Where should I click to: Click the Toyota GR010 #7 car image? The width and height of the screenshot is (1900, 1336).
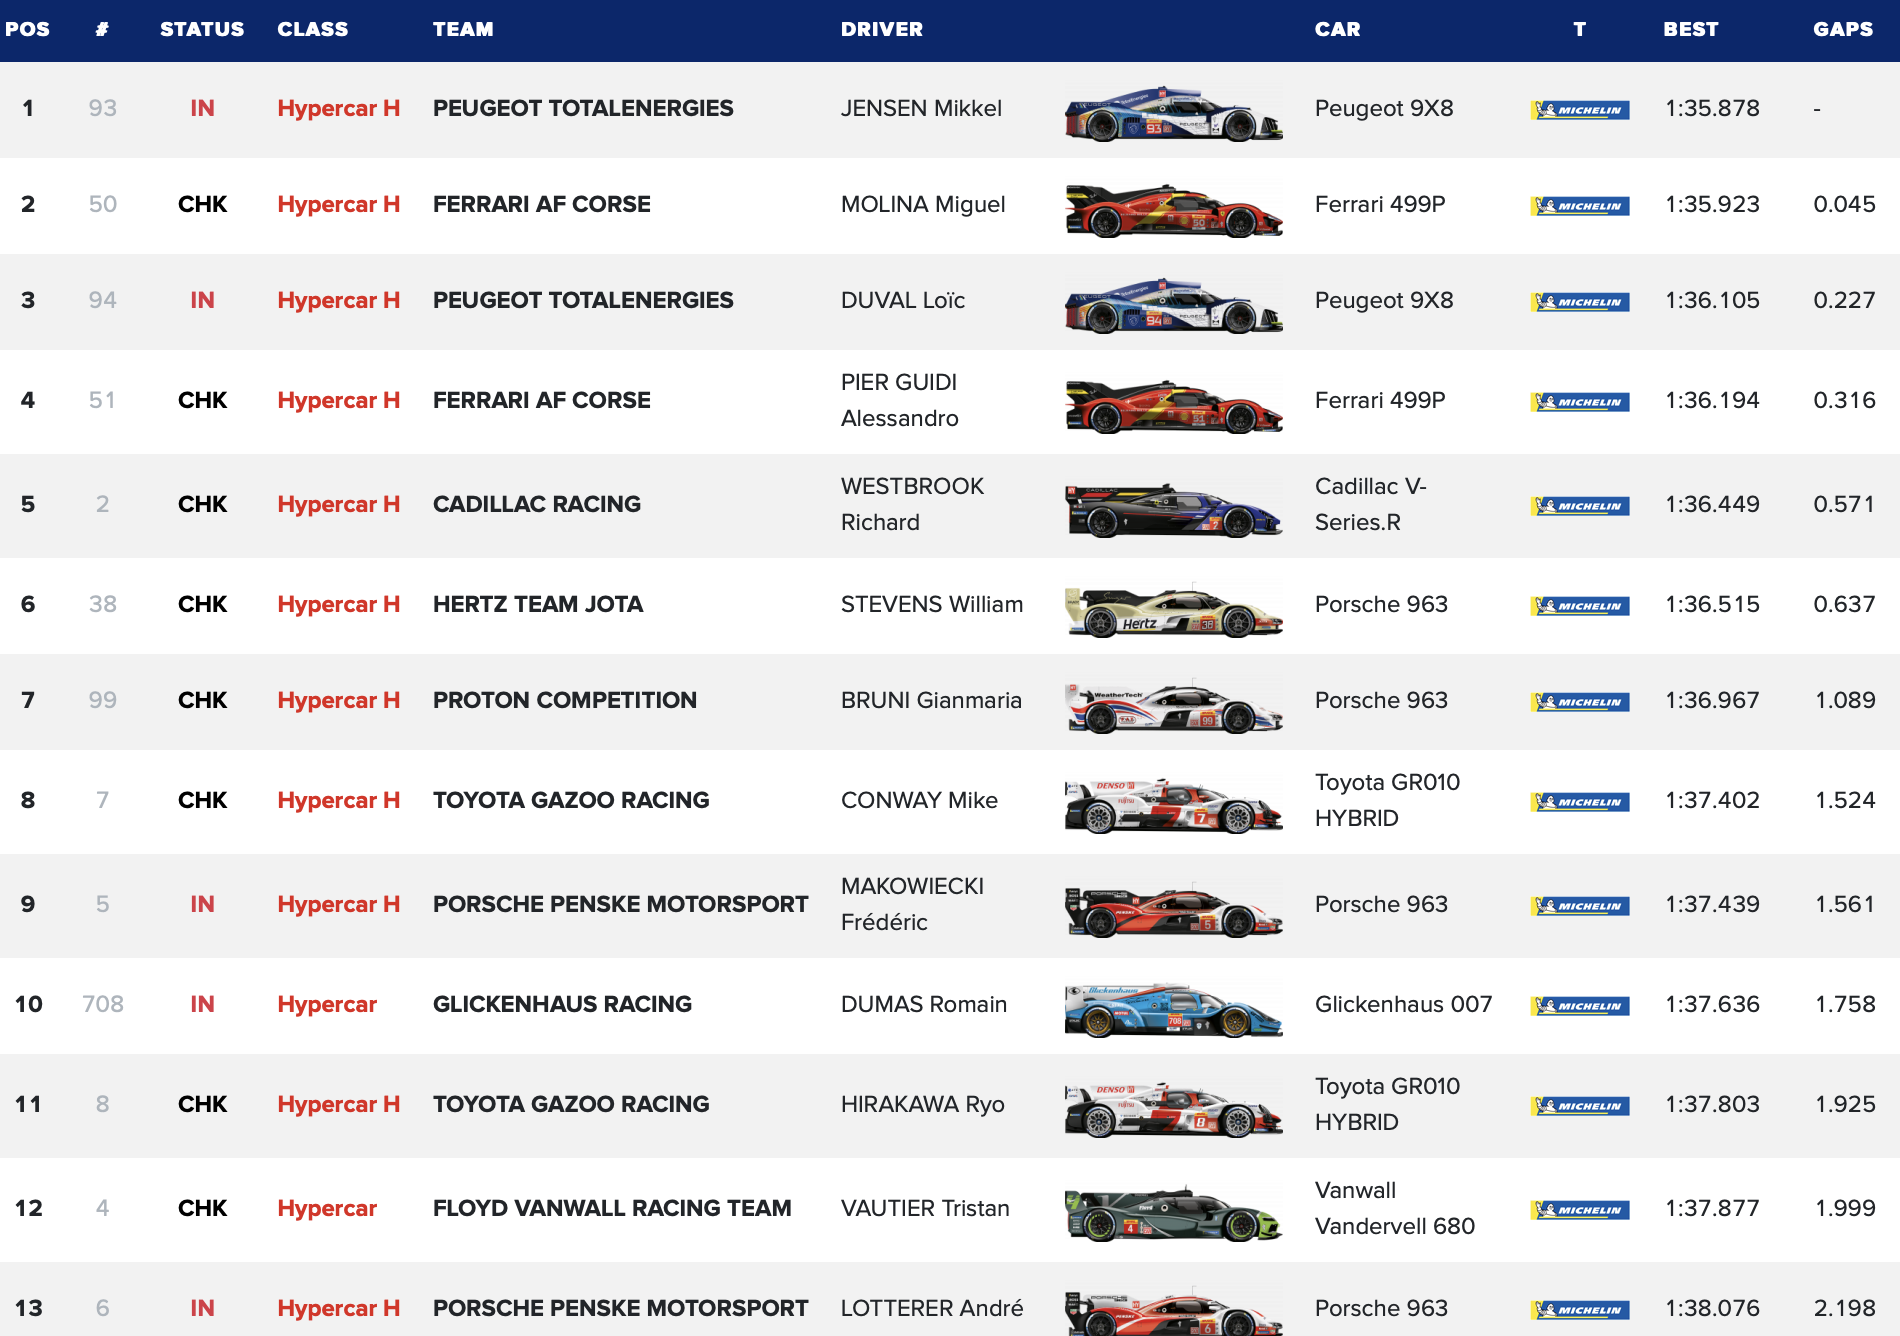pyautogui.click(x=1173, y=804)
